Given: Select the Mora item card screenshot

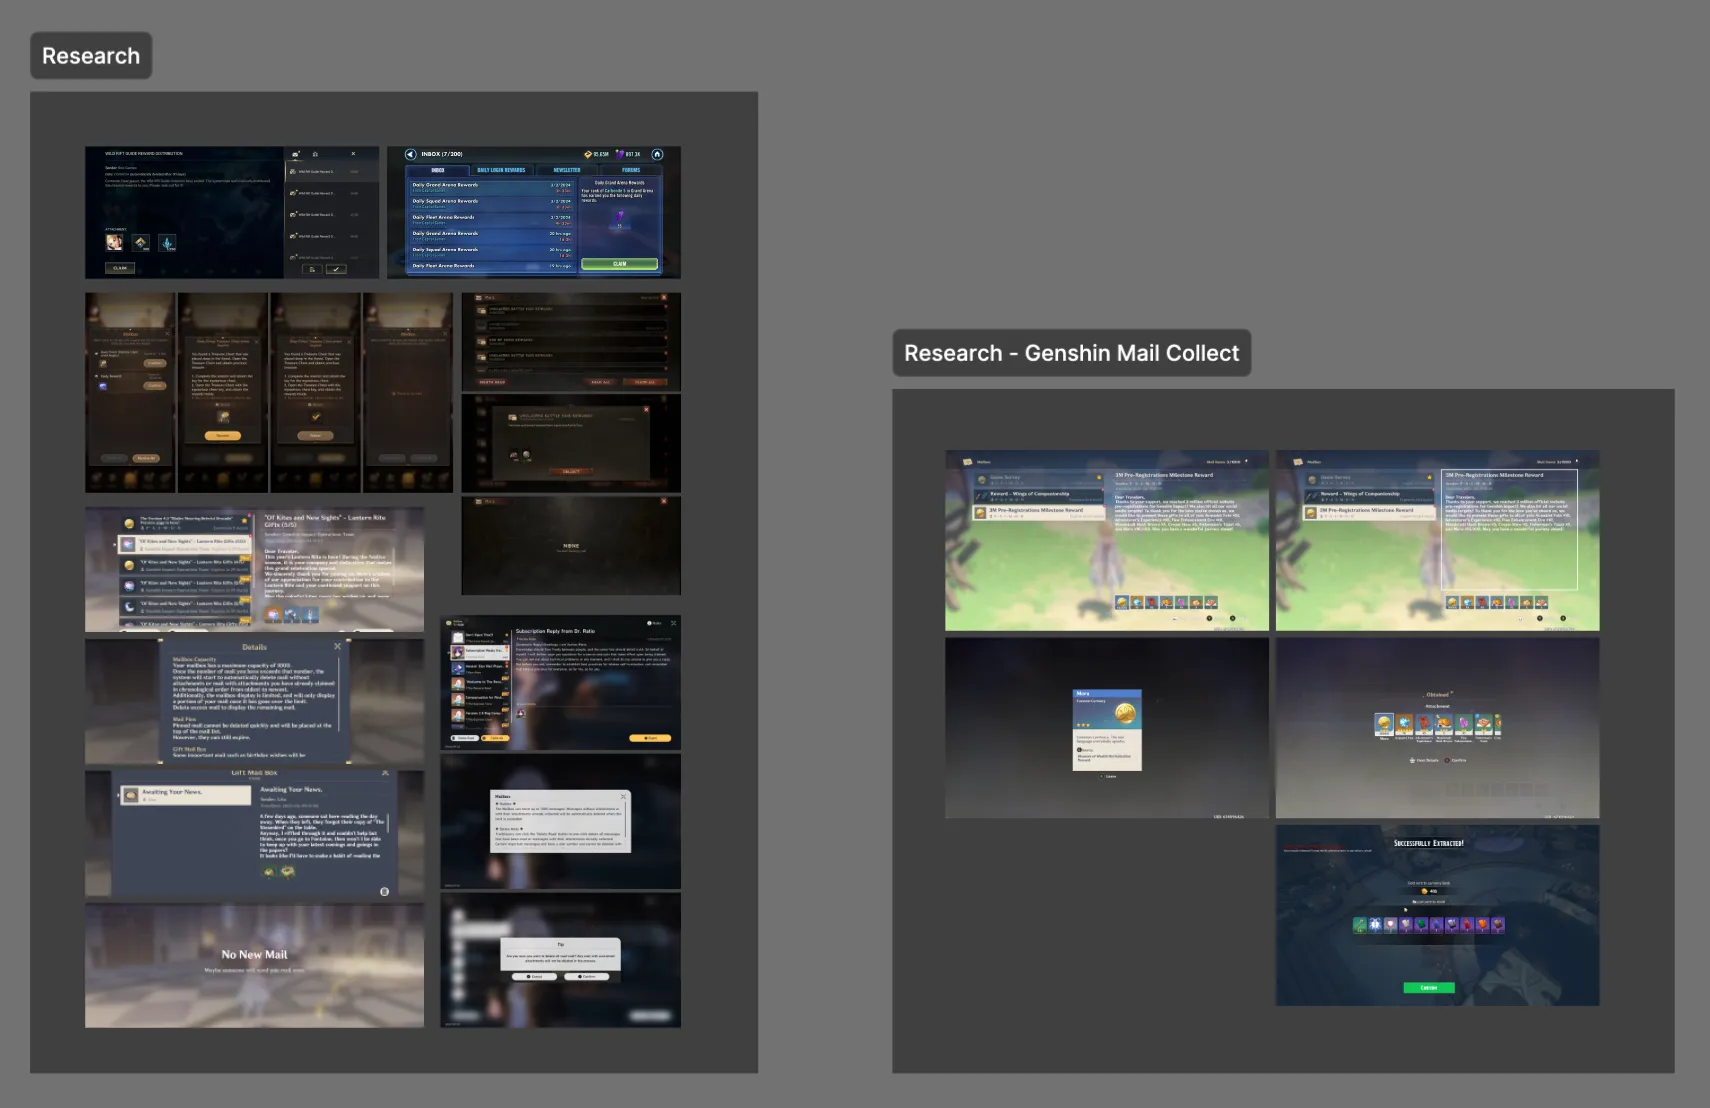Looking at the screenshot, I should pos(1107,729).
